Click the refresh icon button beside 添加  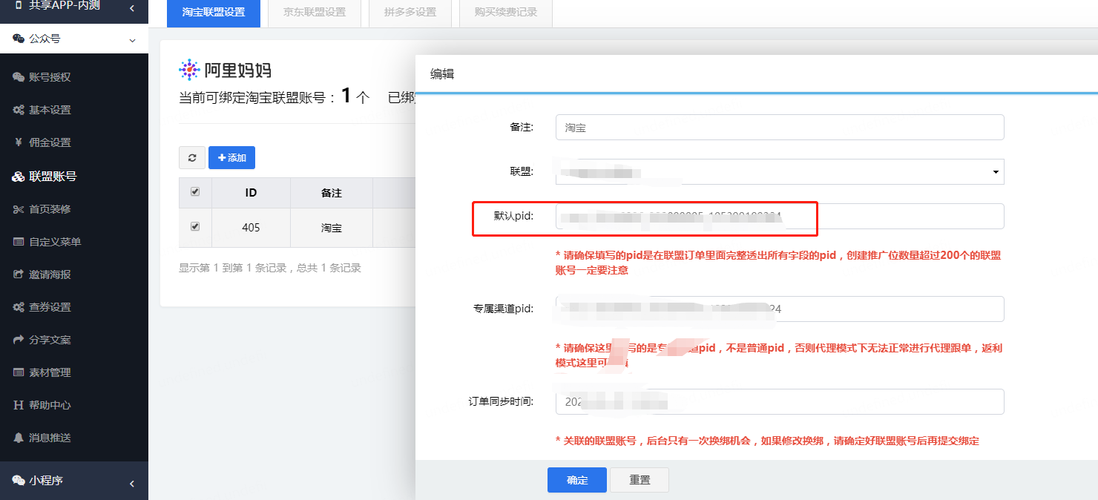pos(192,158)
